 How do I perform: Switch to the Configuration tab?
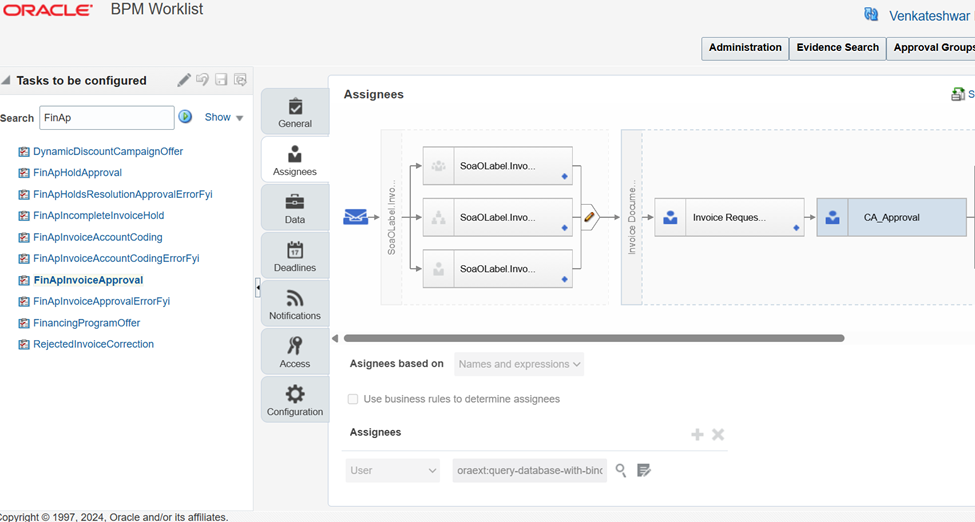tap(295, 399)
